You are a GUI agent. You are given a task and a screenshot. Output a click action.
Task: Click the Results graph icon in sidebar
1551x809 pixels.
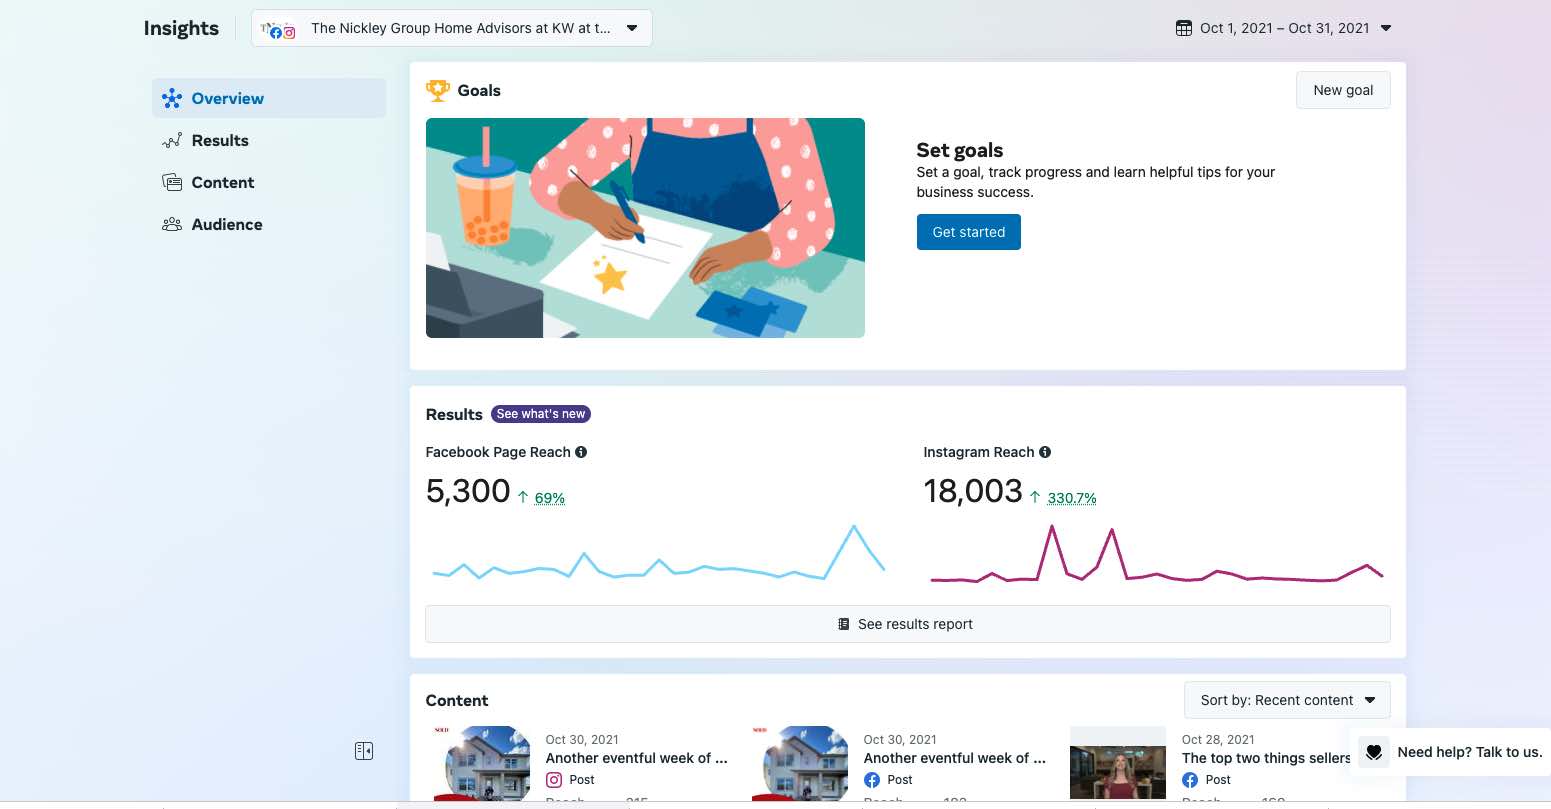[x=172, y=141]
